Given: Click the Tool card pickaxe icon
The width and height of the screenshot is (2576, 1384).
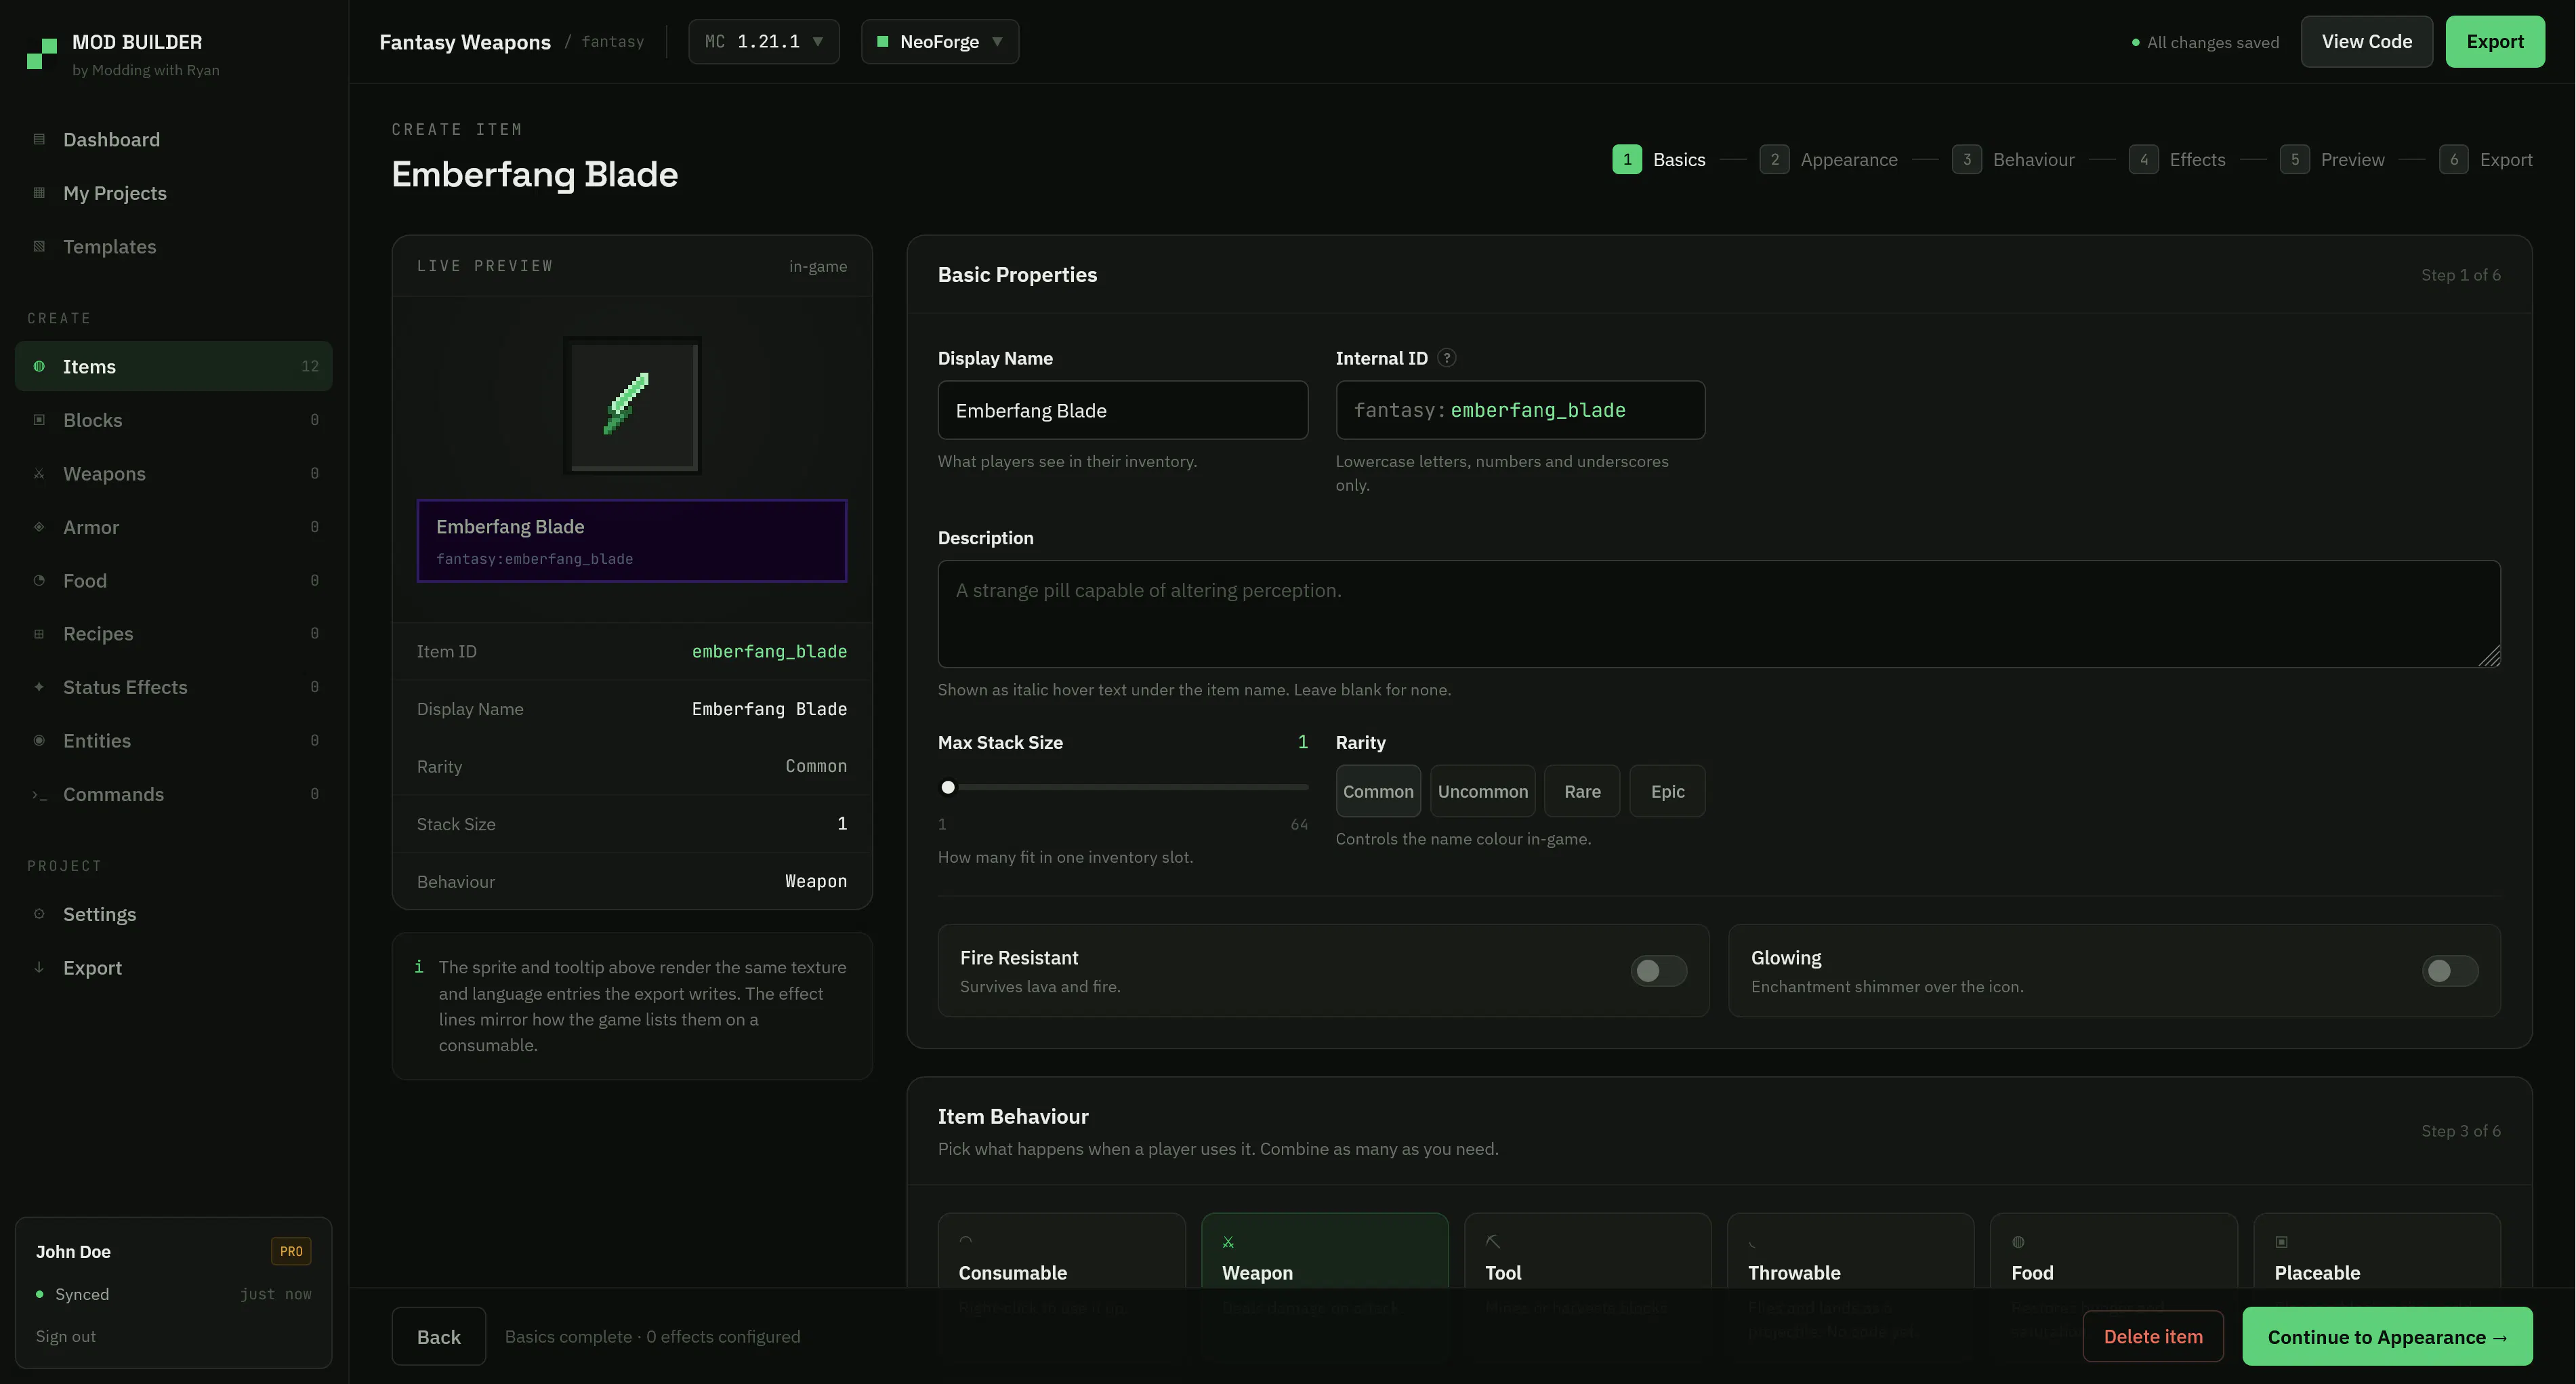Looking at the screenshot, I should click(x=1493, y=1242).
